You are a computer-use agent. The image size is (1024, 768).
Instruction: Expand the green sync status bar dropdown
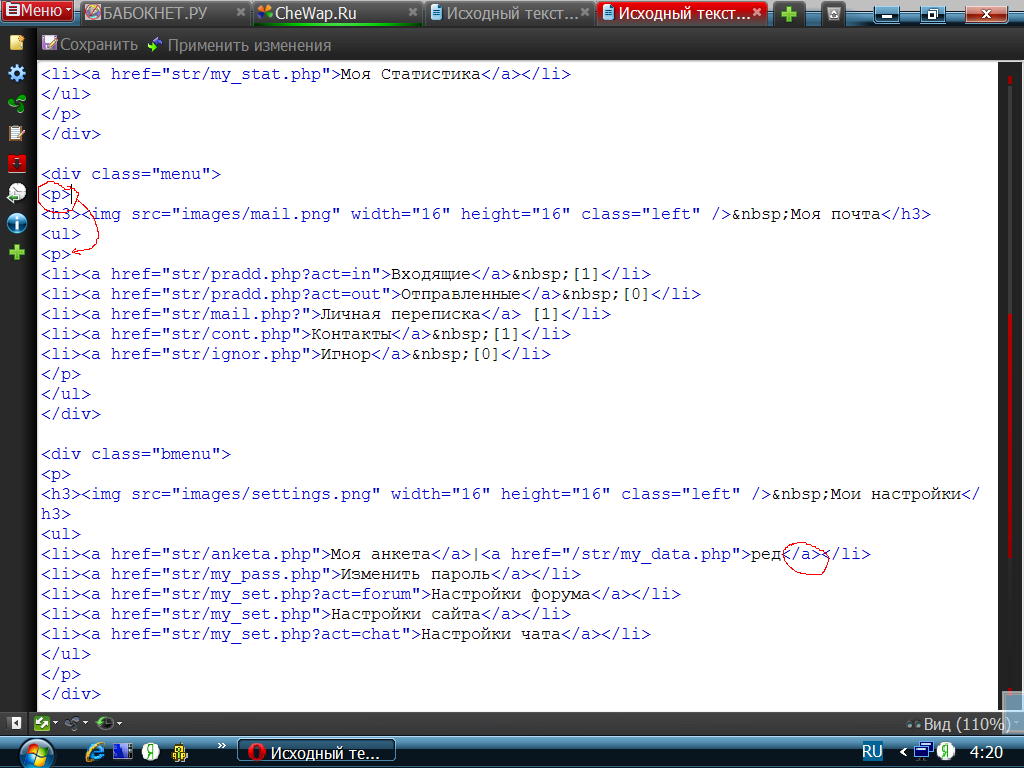54,722
